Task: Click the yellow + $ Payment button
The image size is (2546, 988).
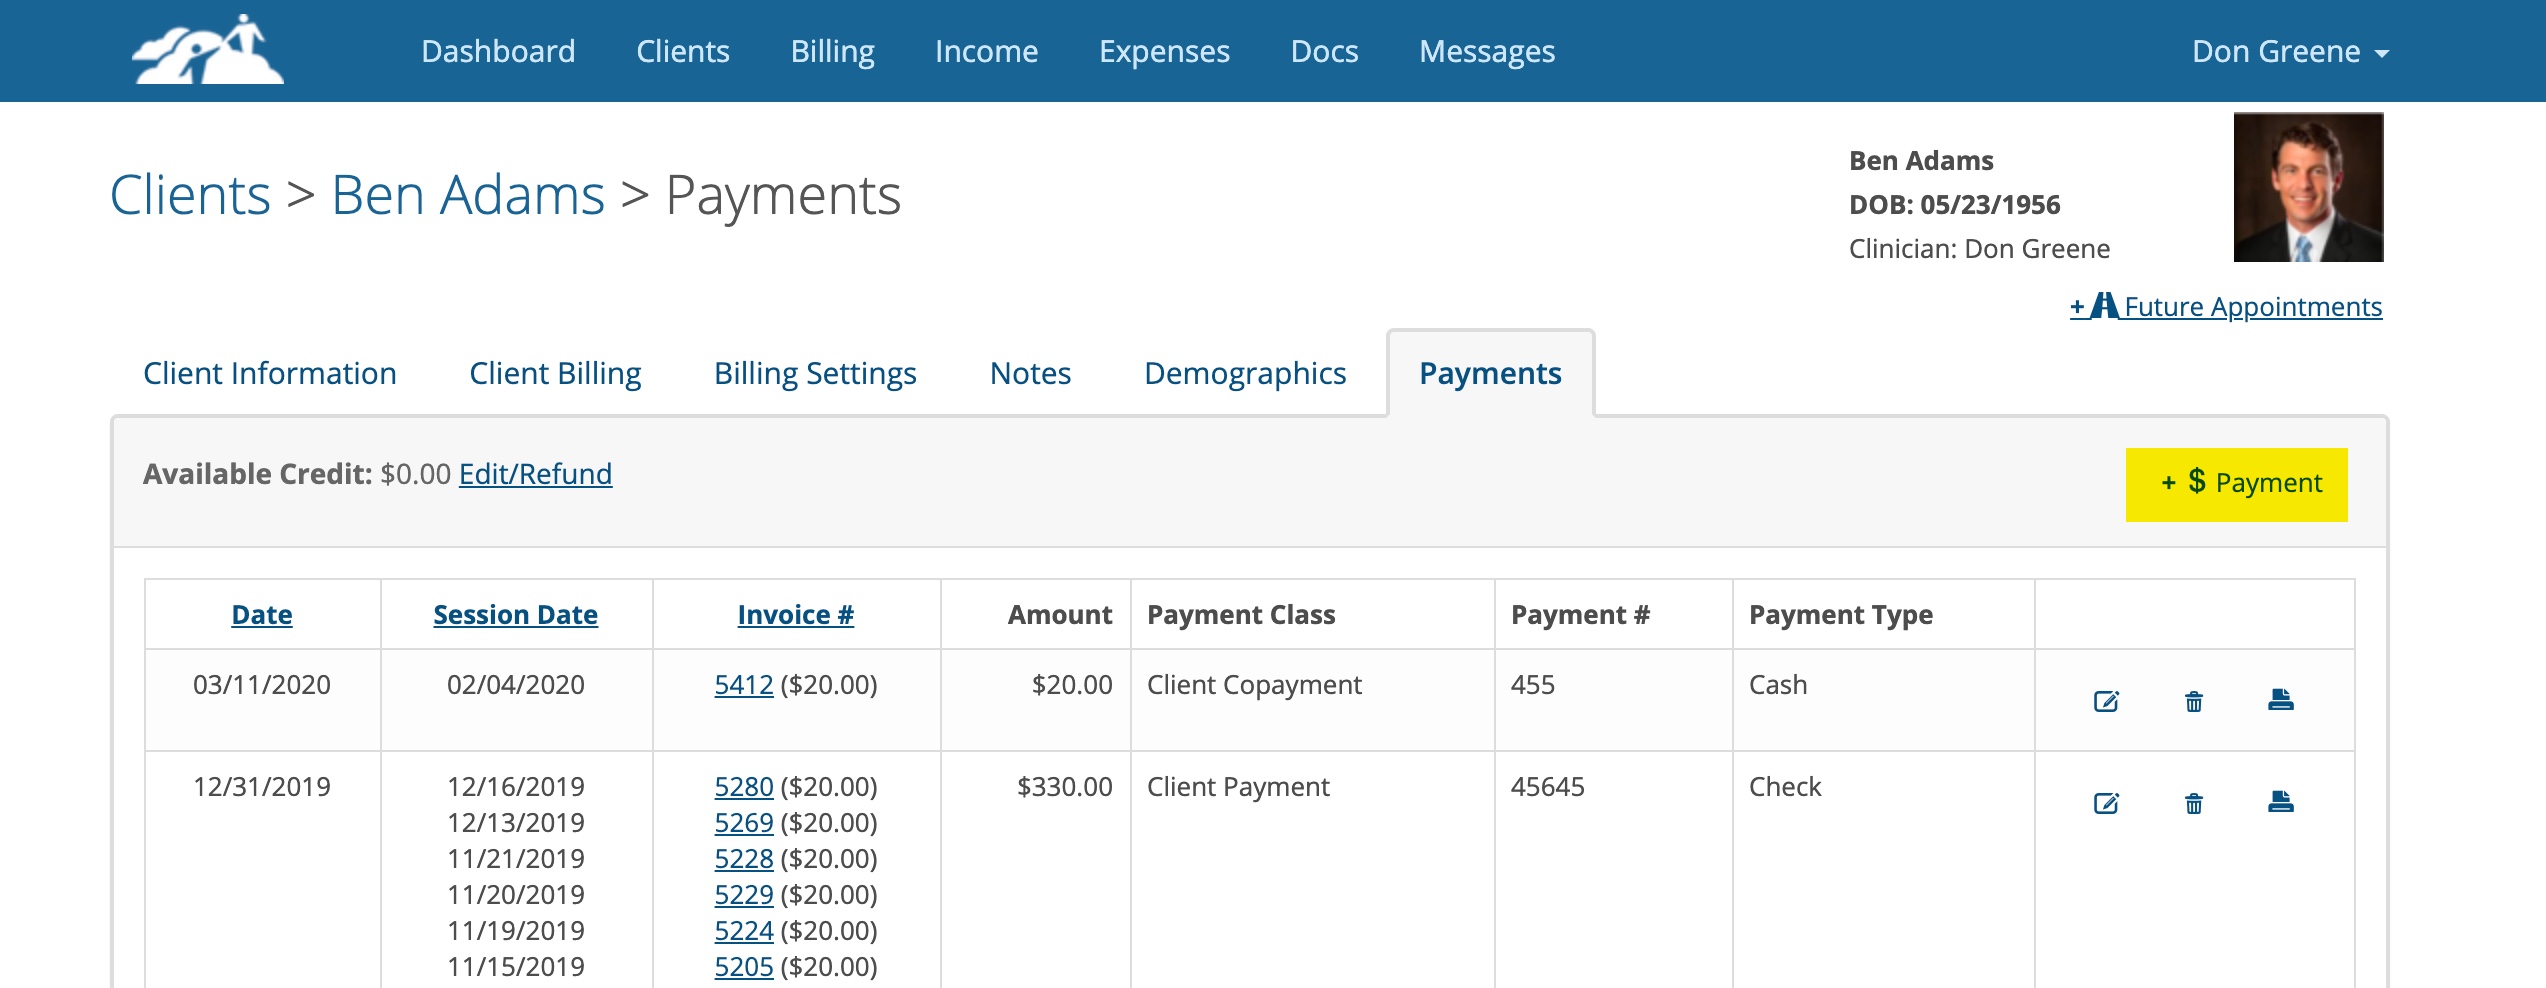Action: click(x=2236, y=484)
